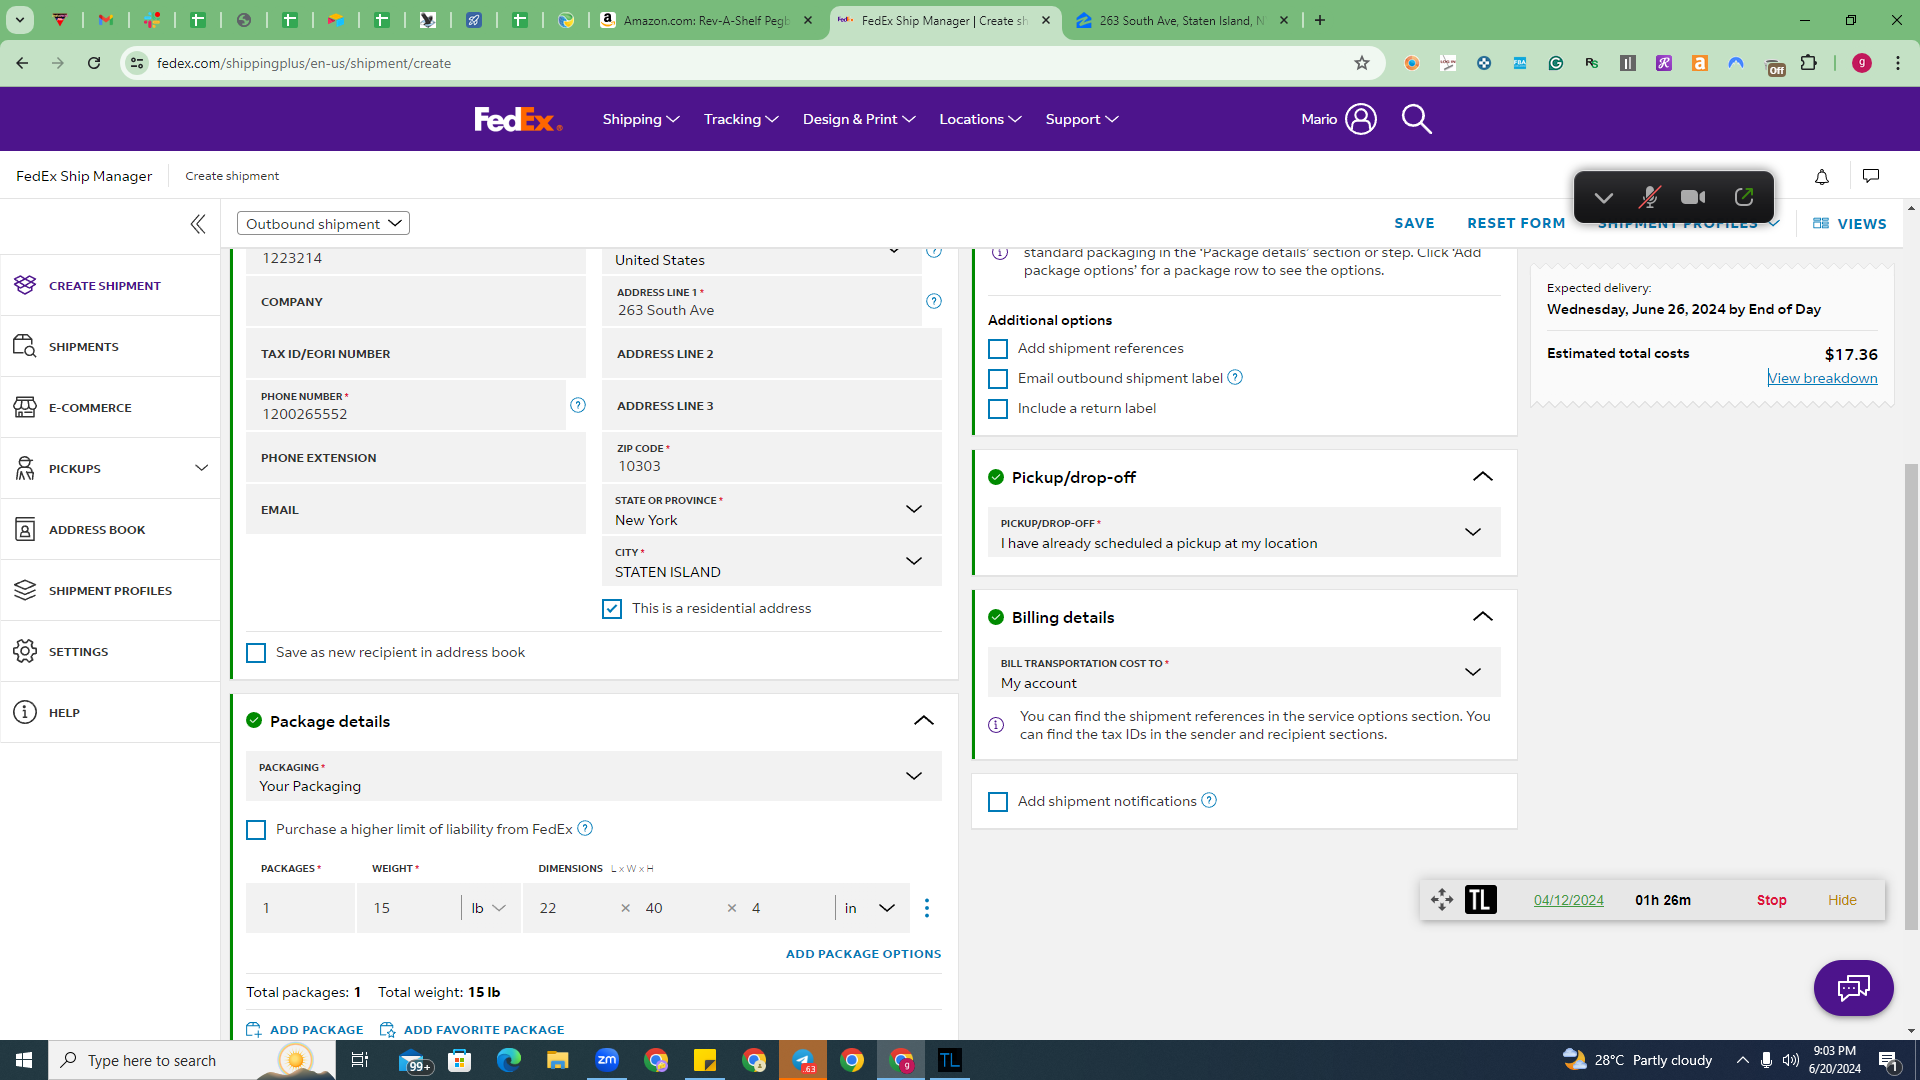Open the messages chat icon
Viewport: 1920px width, 1080px height.
click(x=1871, y=176)
